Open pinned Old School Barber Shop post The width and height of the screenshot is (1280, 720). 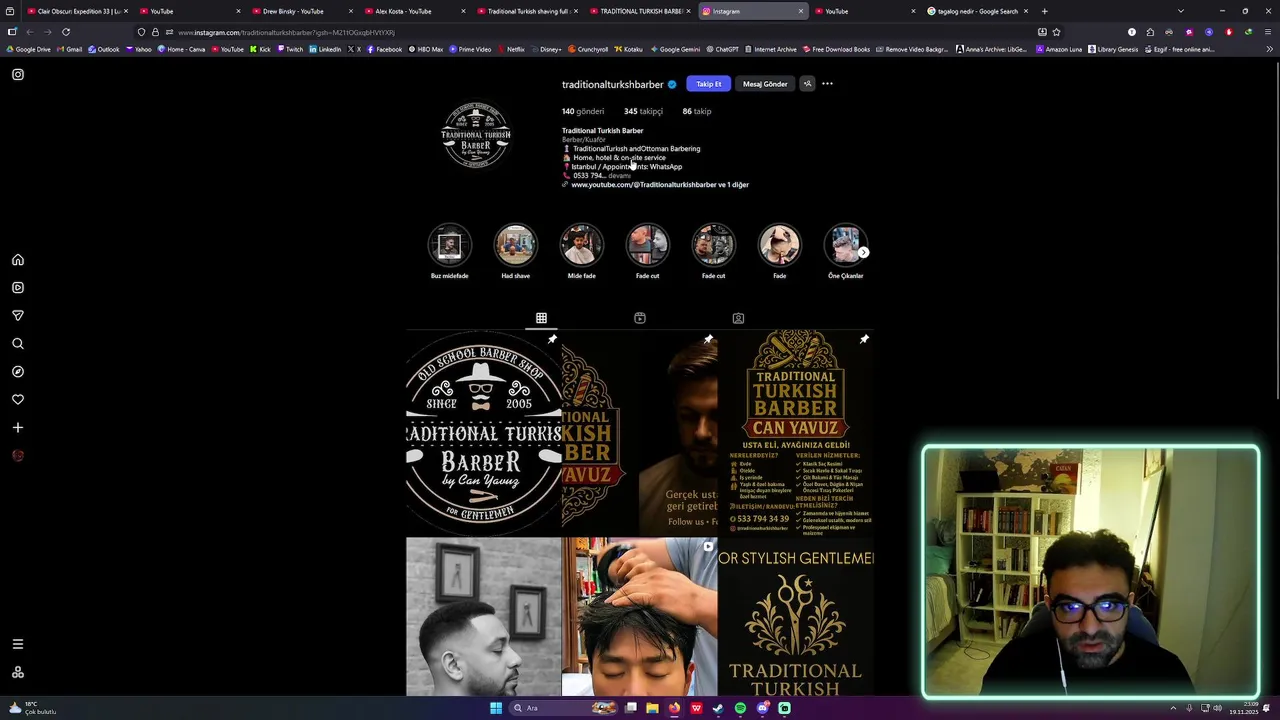point(483,432)
